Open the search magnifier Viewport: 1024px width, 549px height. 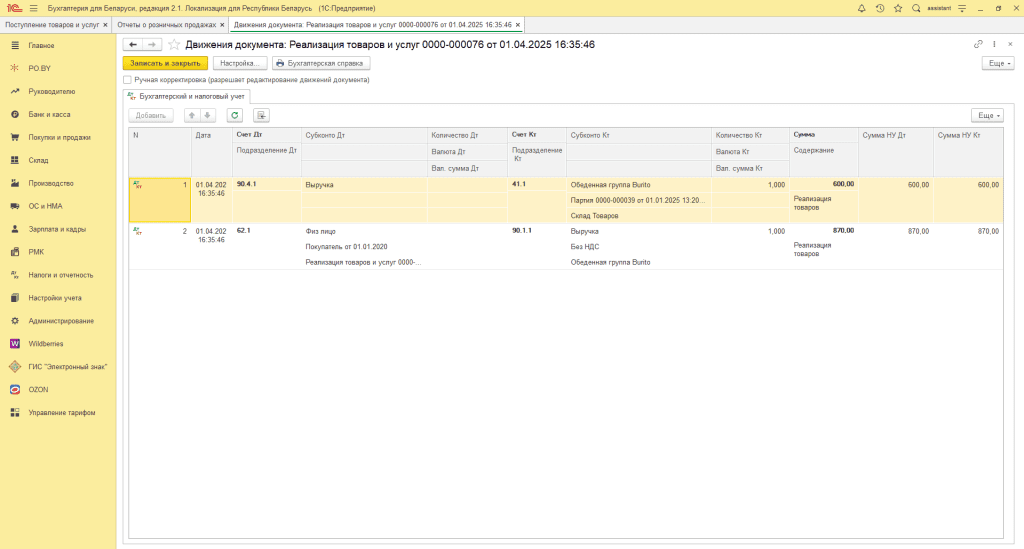point(916,8)
